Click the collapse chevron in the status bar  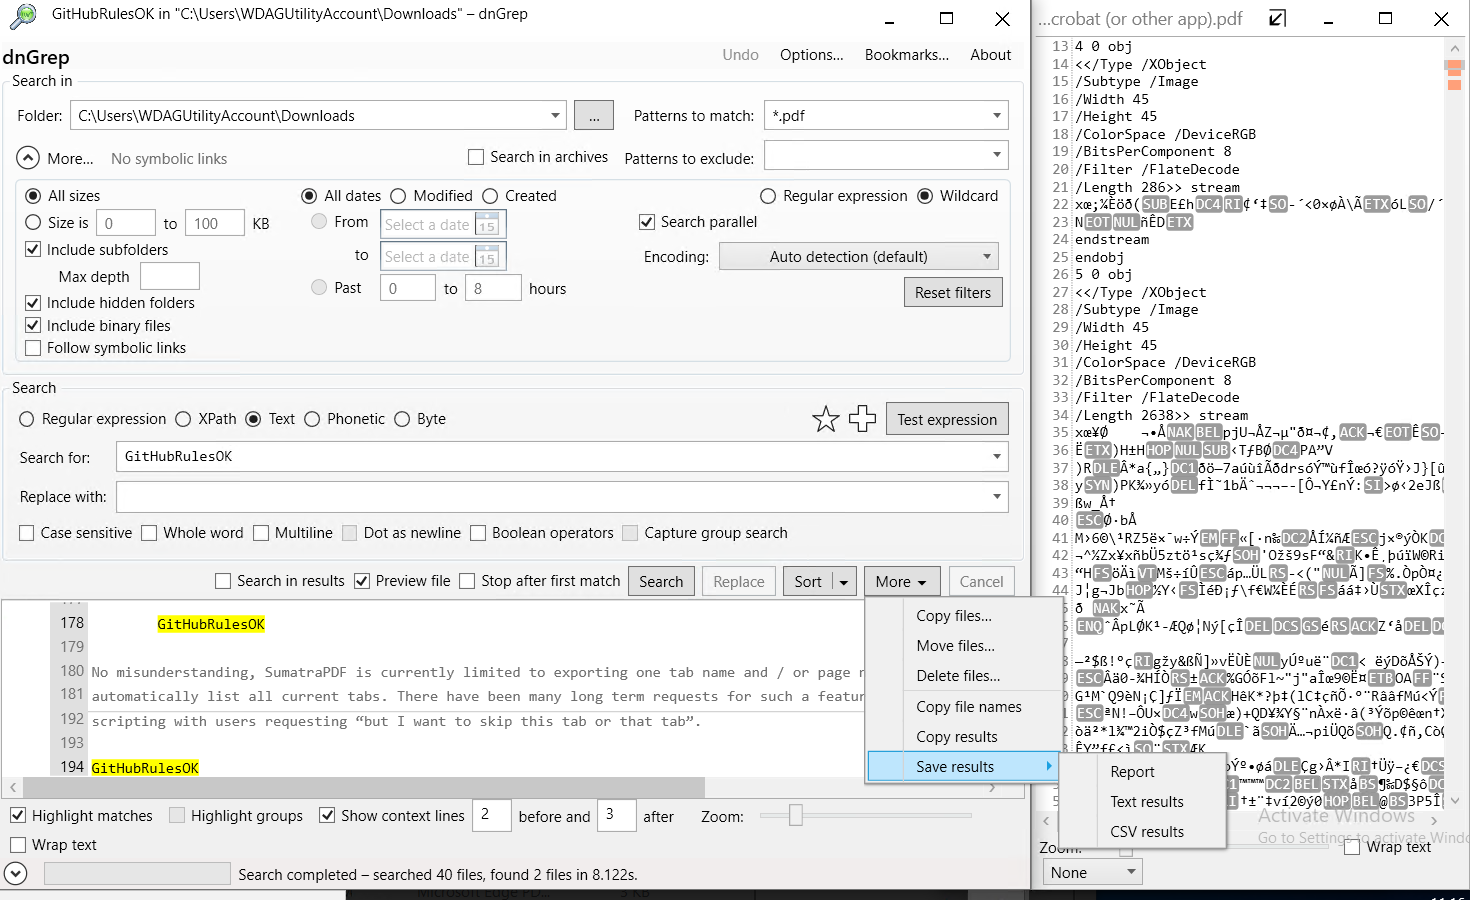16,873
